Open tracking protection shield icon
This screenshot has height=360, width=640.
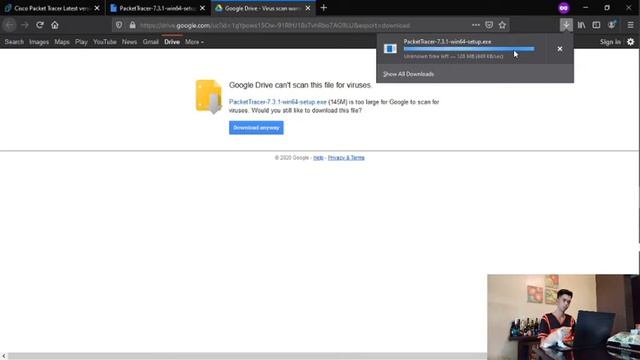[x=119, y=25]
